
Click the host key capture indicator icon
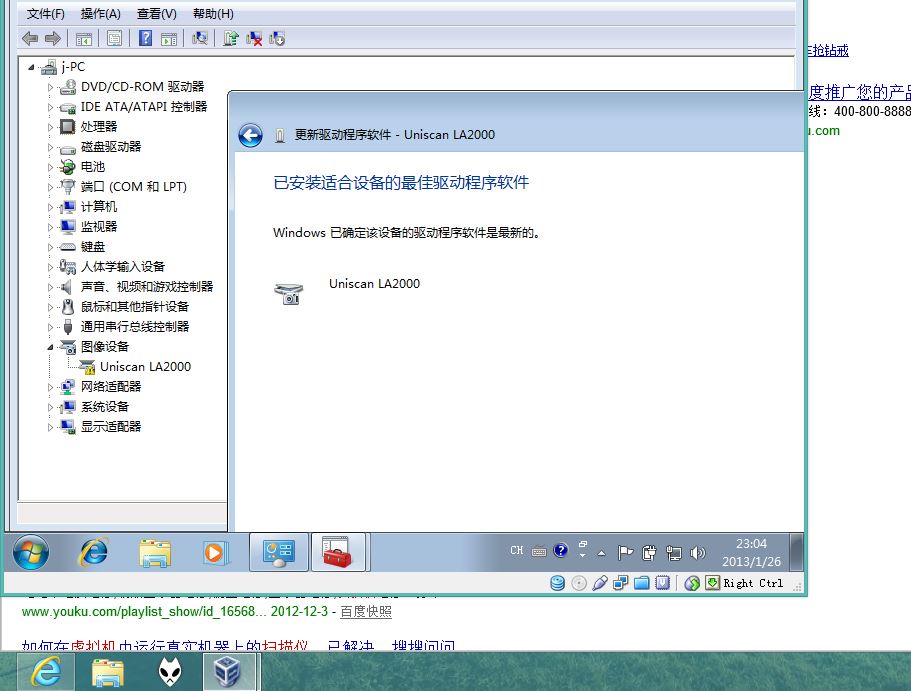point(712,583)
